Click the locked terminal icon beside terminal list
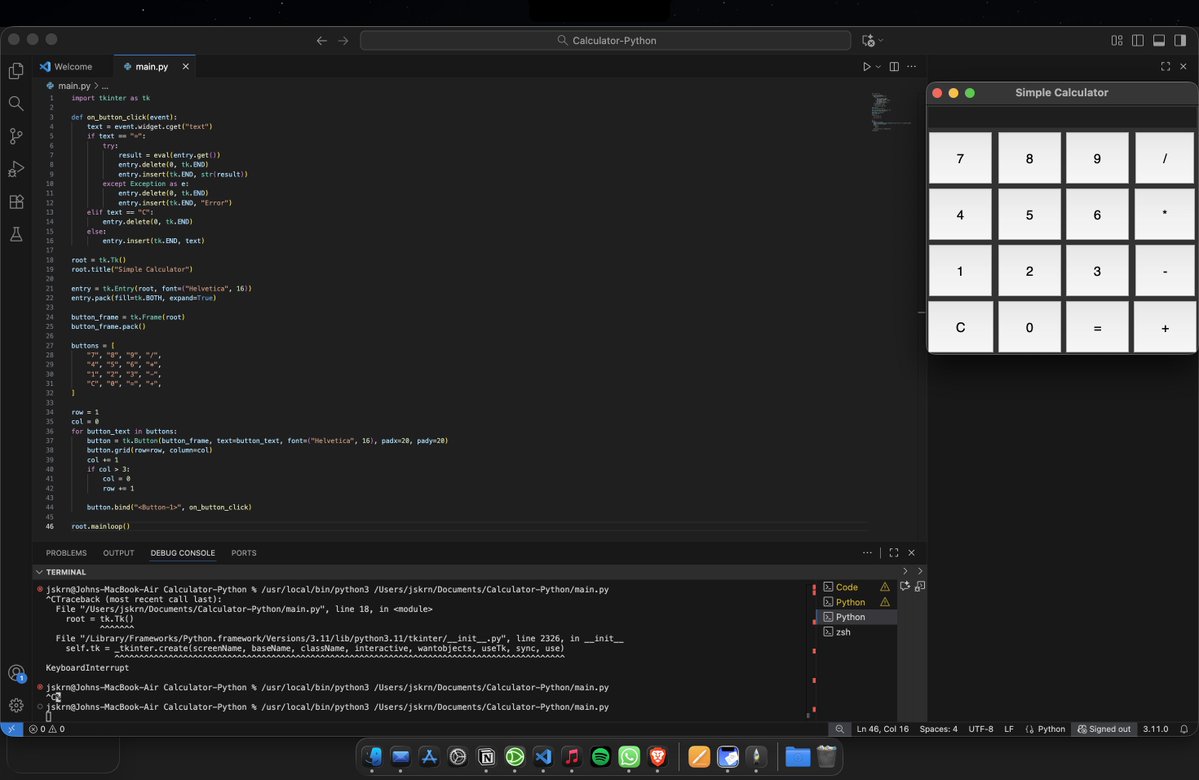The width and height of the screenshot is (1199, 780). 920,586
